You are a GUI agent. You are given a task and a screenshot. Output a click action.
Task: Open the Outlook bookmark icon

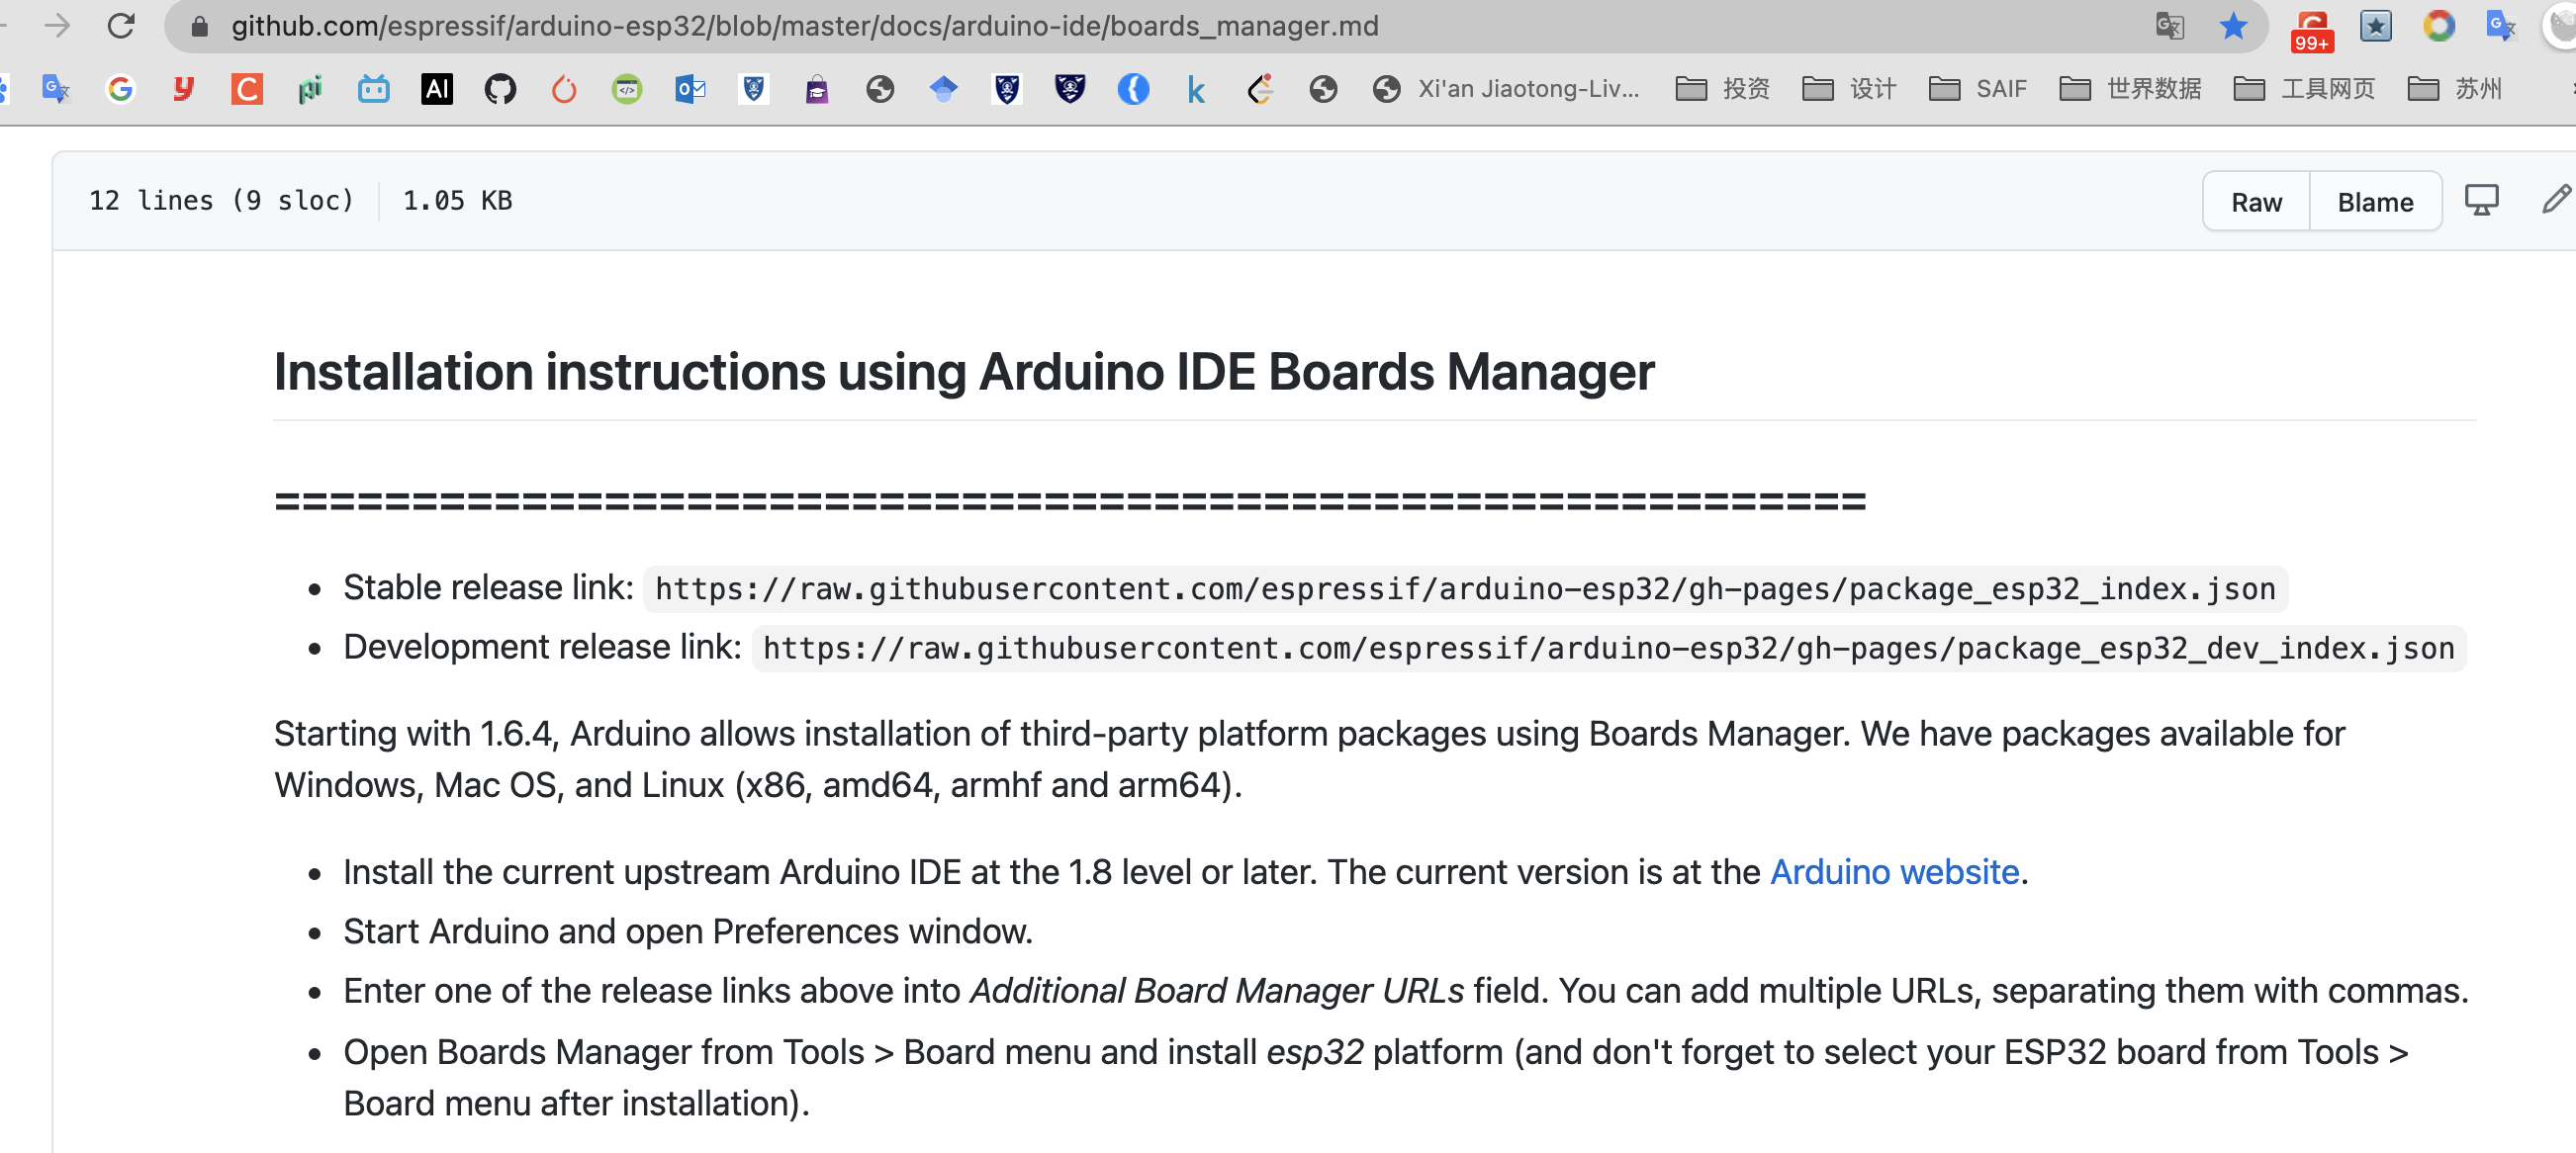[x=690, y=89]
